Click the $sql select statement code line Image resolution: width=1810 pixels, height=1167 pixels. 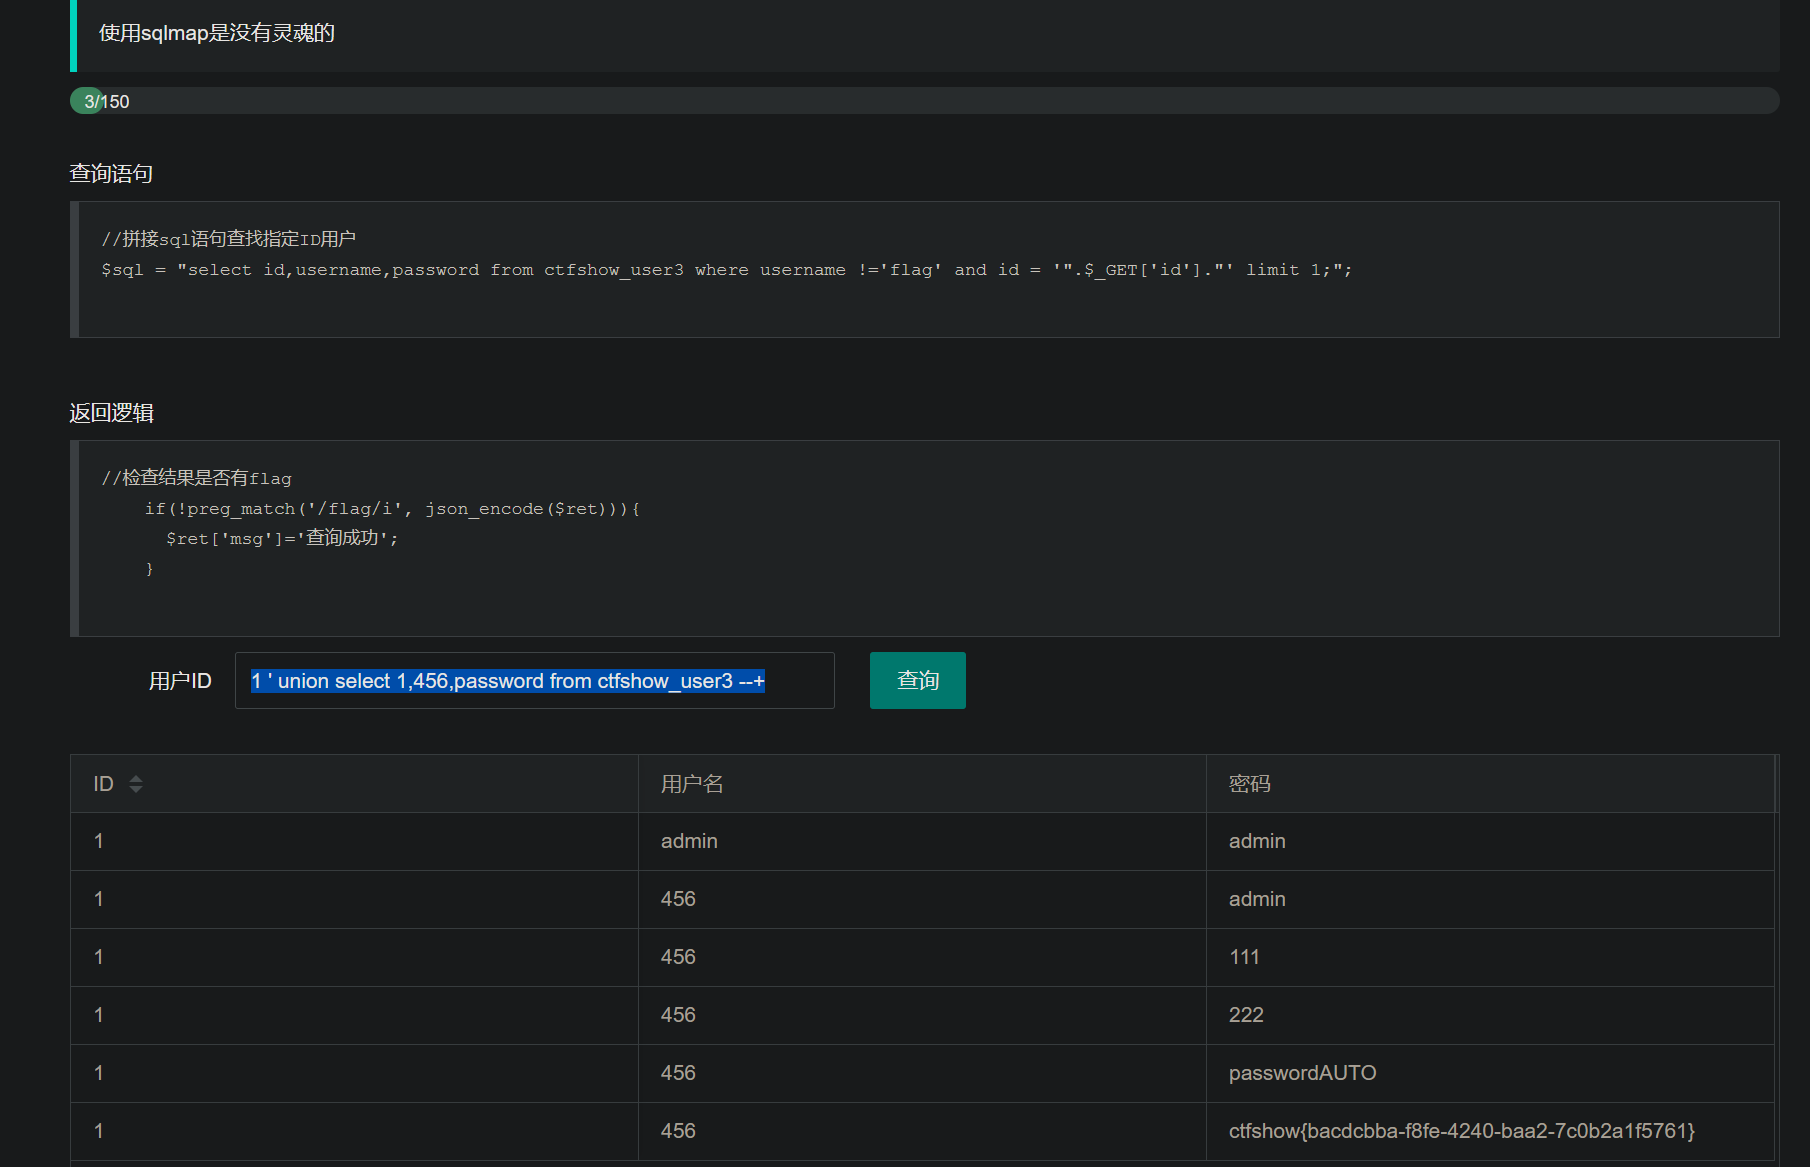[726, 270]
